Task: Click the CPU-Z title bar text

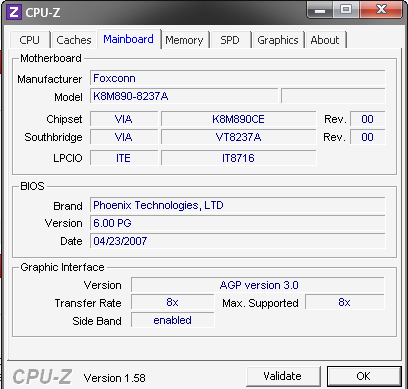Action: (43, 13)
